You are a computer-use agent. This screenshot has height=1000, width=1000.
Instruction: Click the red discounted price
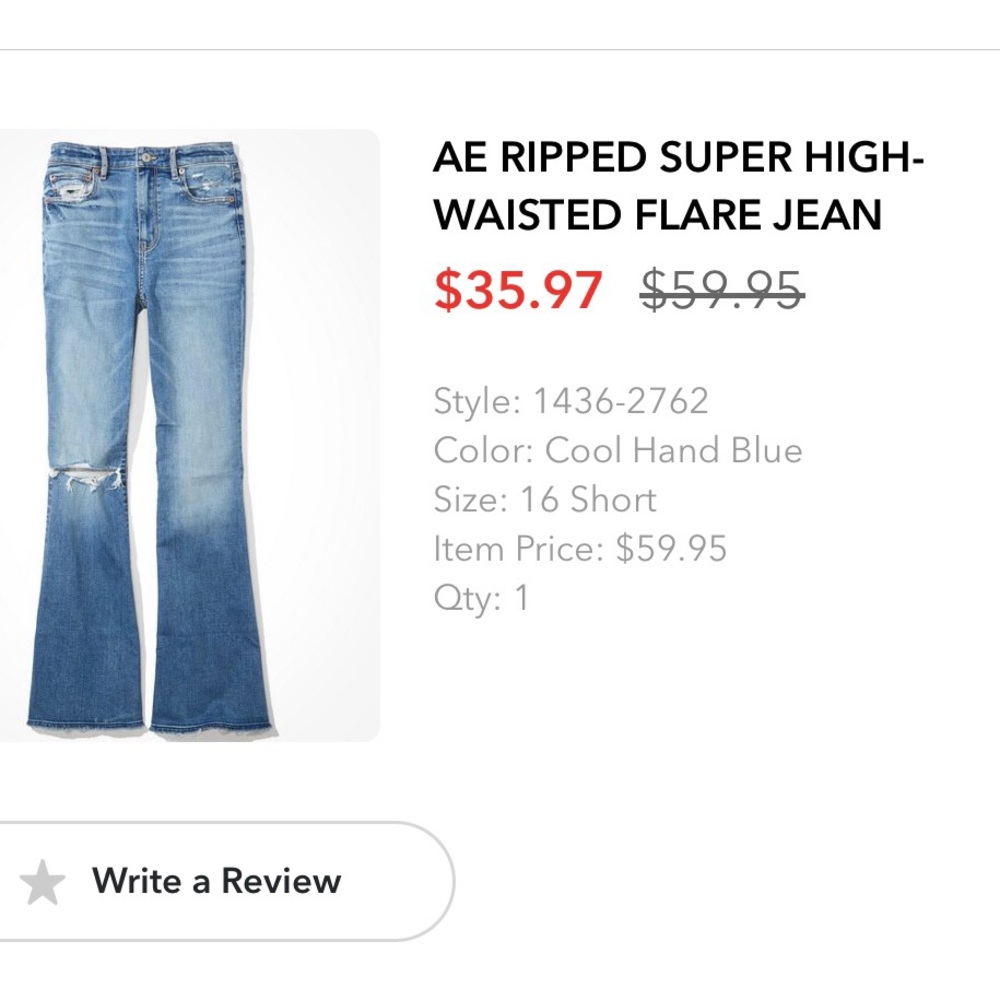click(516, 290)
